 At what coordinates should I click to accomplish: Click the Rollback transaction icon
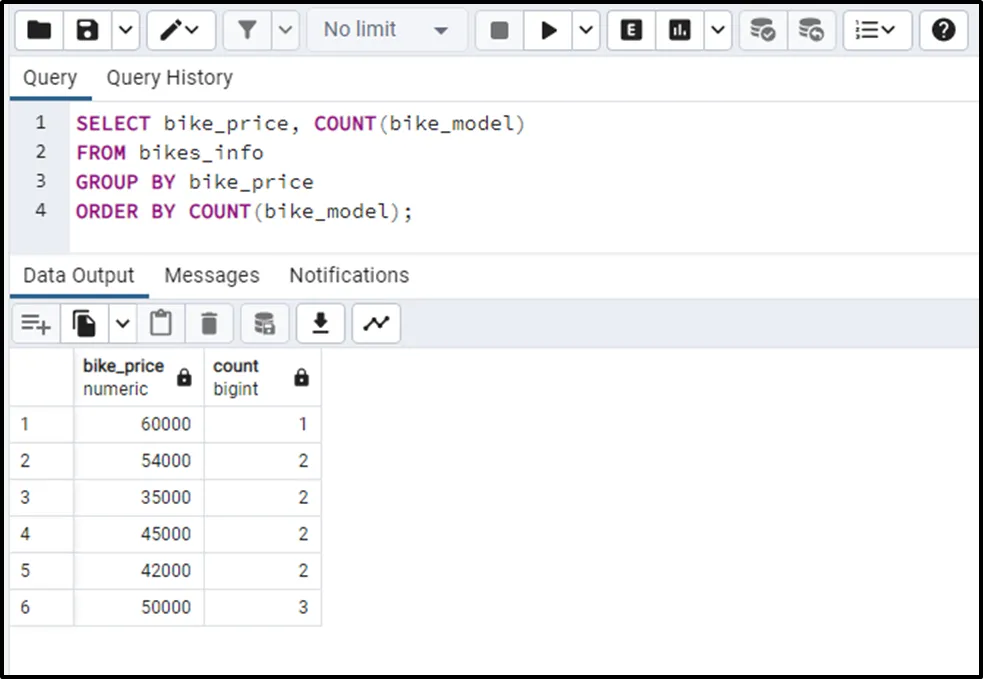tap(811, 30)
